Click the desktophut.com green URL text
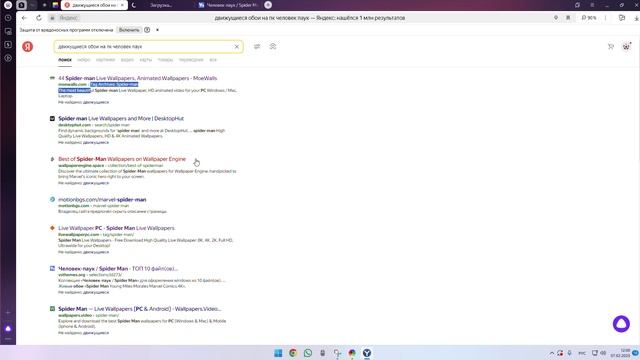The height and width of the screenshot is (360, 640). pyautogui.click(x=75, y=125)
